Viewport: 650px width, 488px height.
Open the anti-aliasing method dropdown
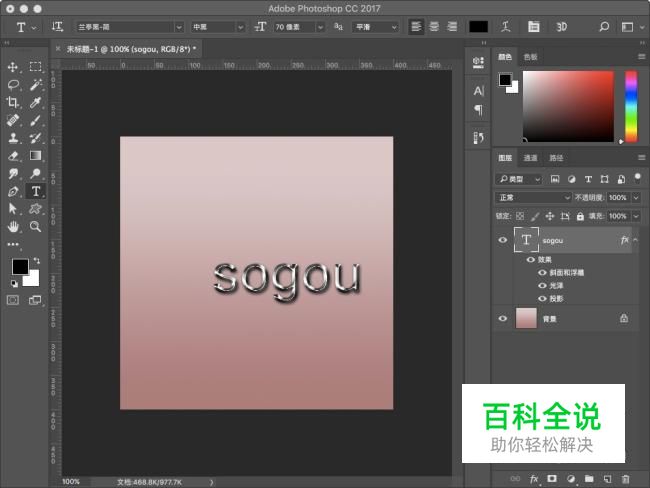point(376,27)
